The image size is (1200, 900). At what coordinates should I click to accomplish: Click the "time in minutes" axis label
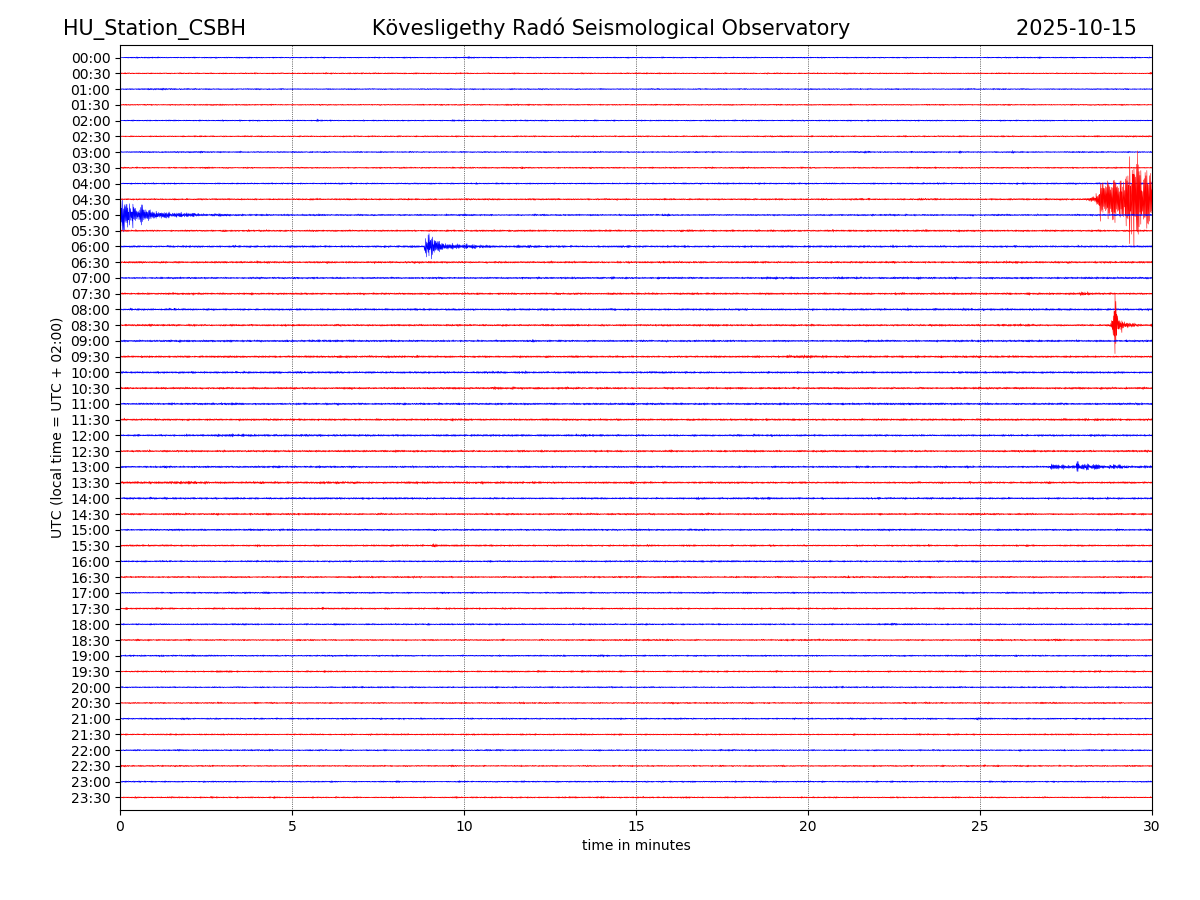click(636, 845)
